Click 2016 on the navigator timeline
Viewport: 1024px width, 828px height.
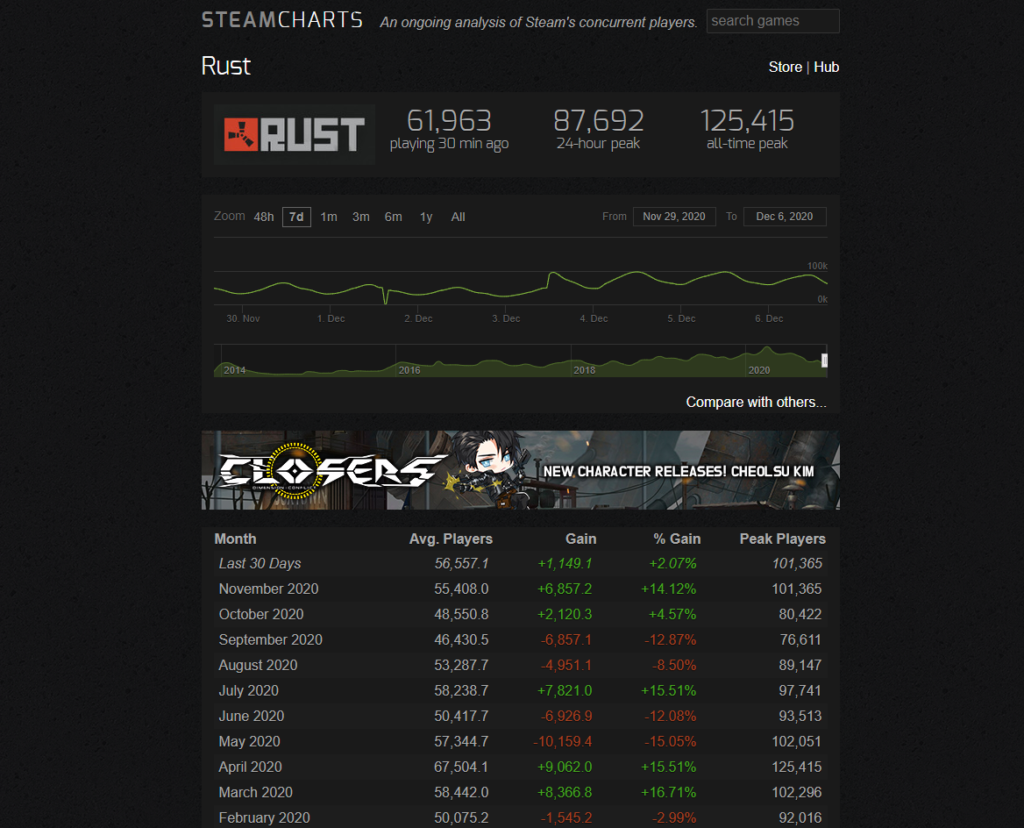coord(409,370)
